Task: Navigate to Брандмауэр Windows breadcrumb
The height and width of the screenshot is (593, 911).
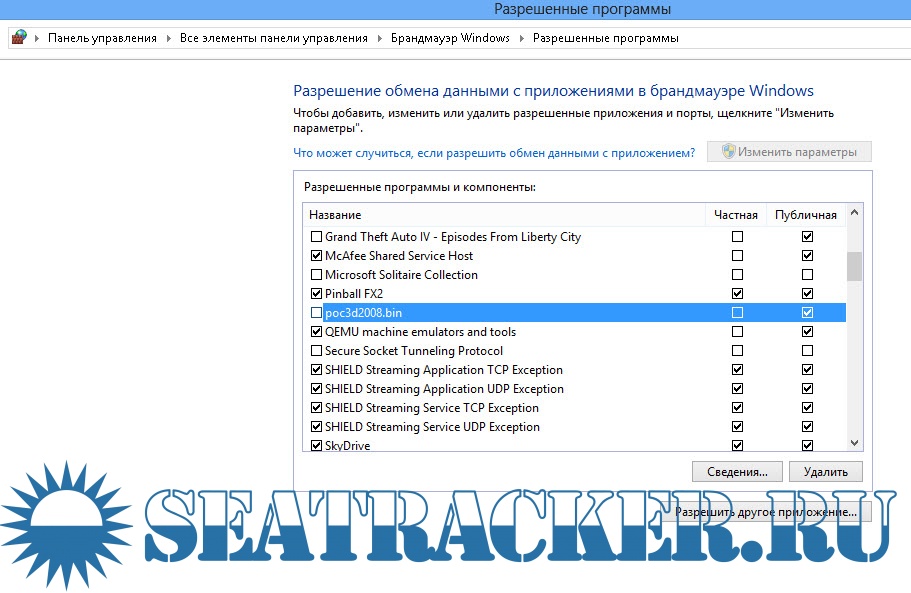Action: [x=450, y=38]
